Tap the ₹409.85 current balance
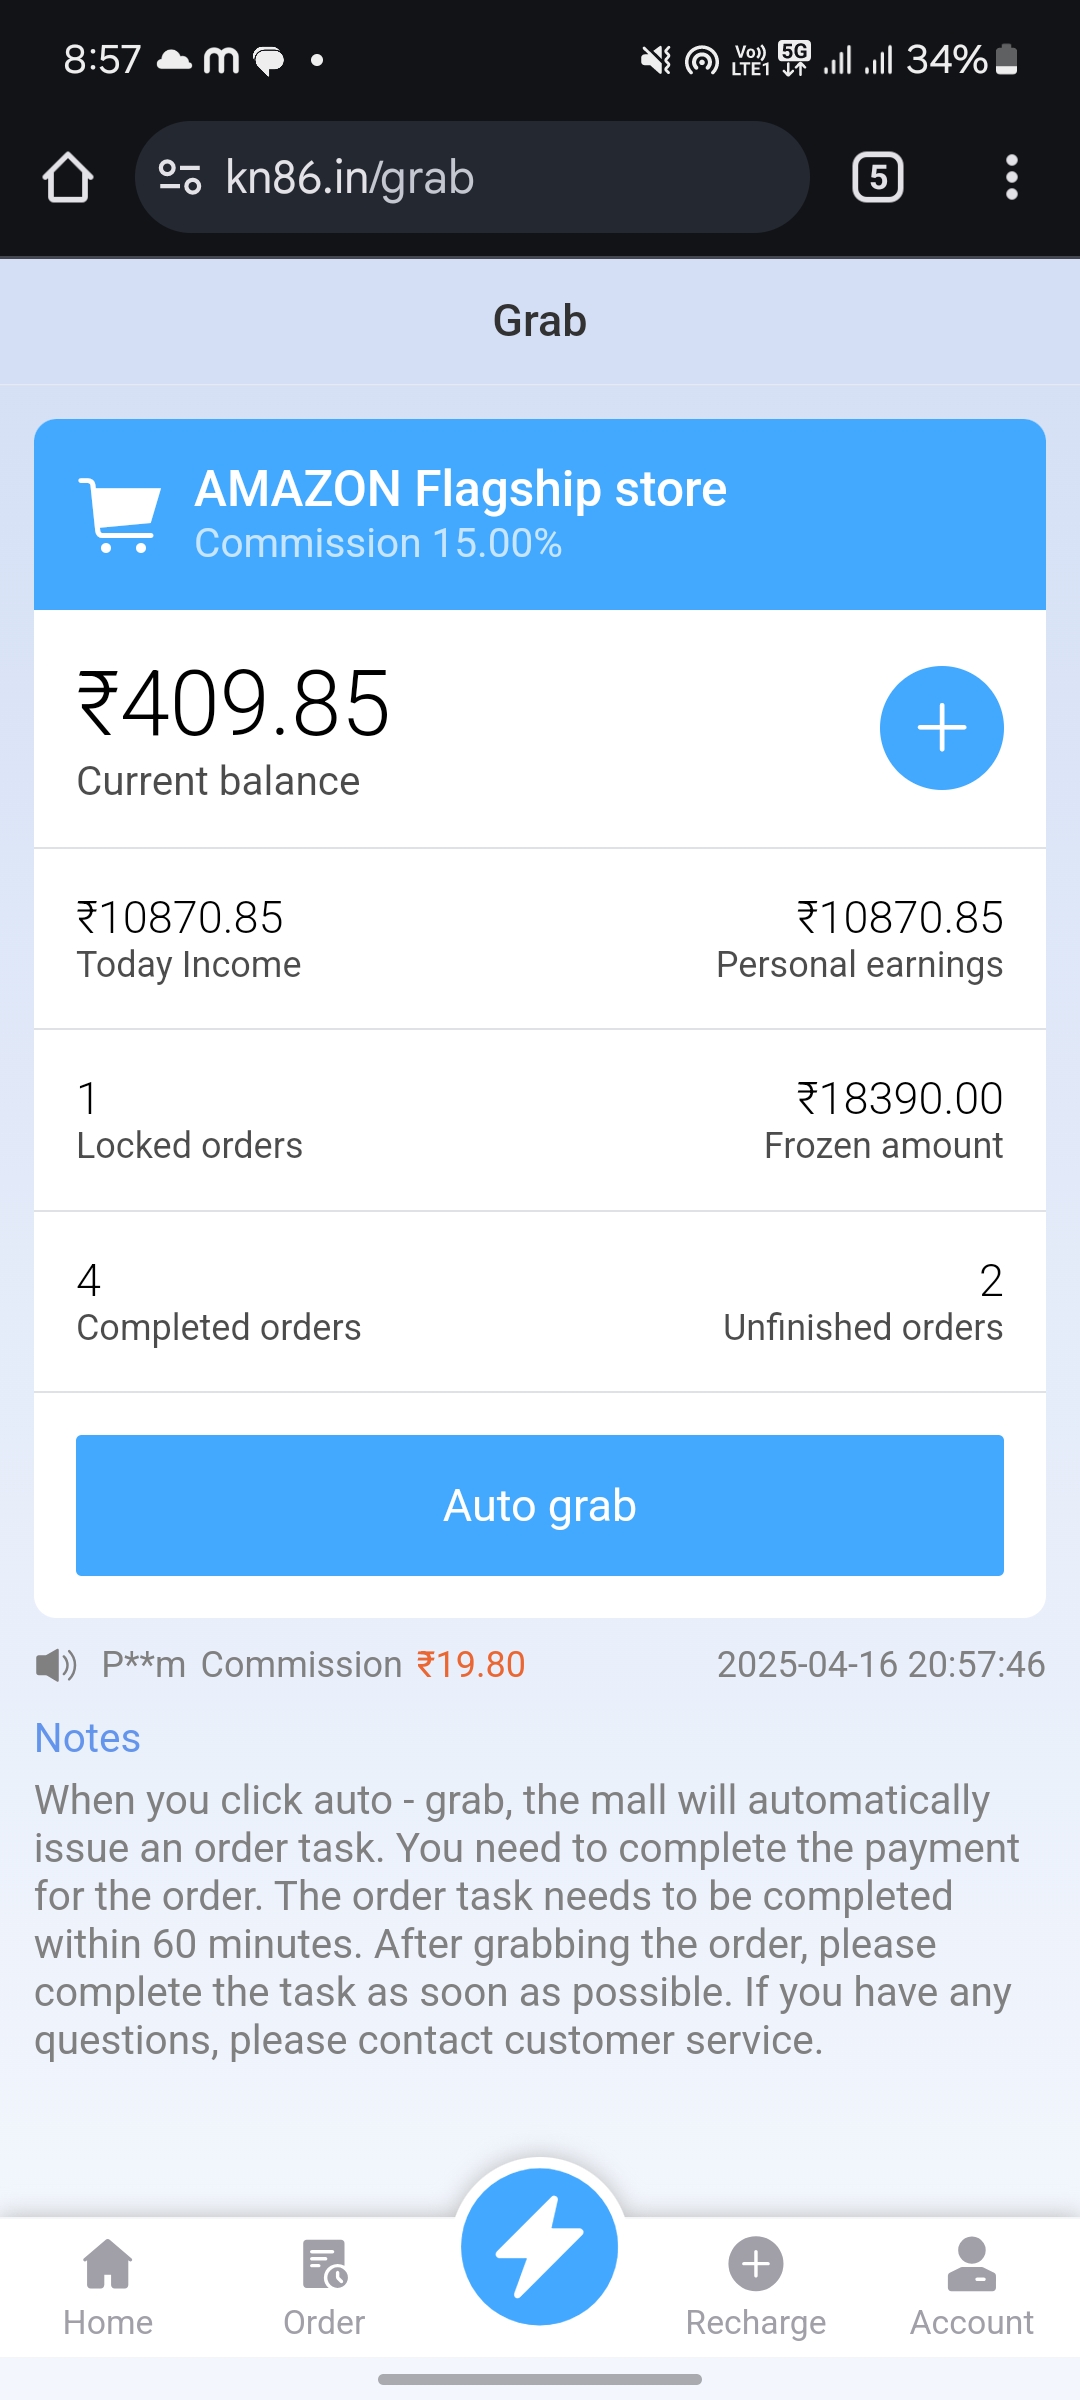 [x=234, y=706]
